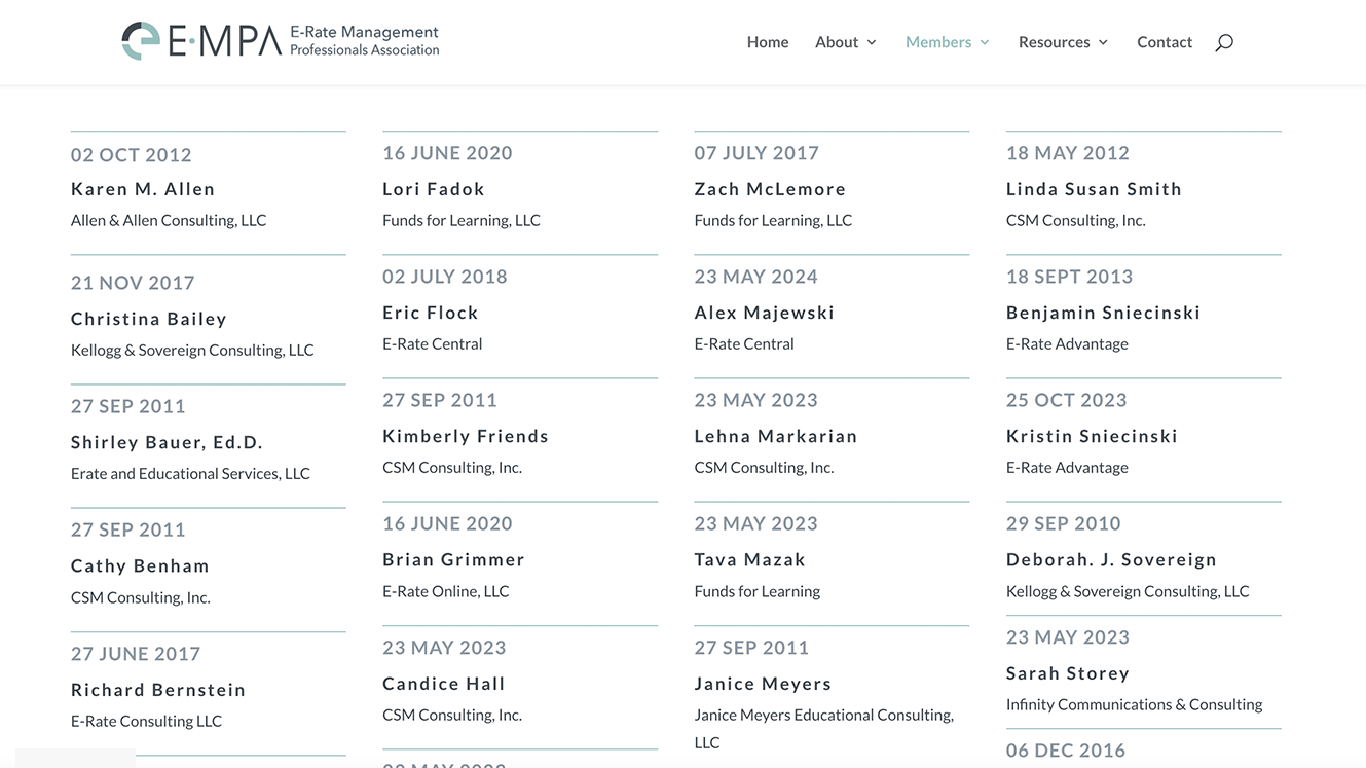Screen dimensions: 1366x768
Task: Select member Cathy Benham
Action: click(140, 566)
